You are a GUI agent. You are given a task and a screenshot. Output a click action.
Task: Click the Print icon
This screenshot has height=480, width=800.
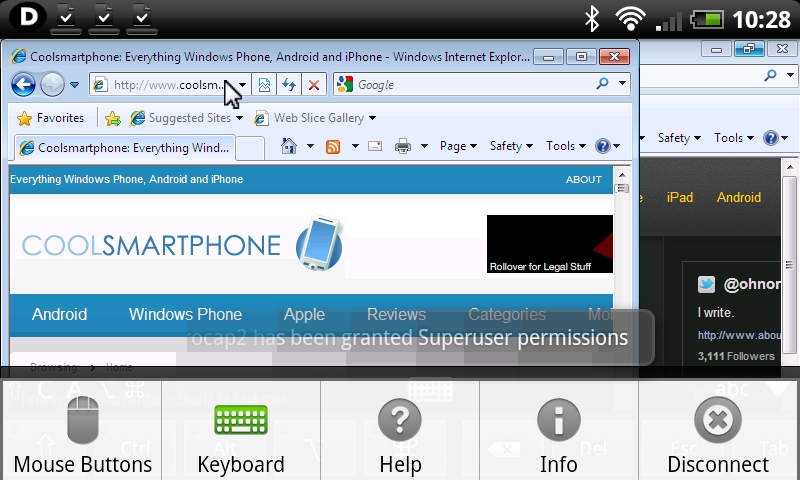403,147
